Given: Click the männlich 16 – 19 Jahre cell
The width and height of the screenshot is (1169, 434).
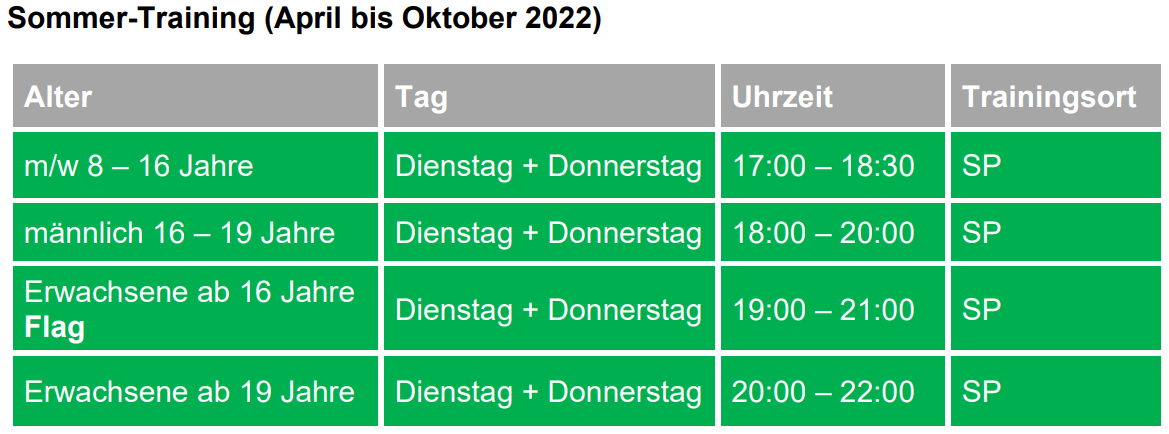Looking at the screenshot, I should pyautogui.click(x=195, y=233).
